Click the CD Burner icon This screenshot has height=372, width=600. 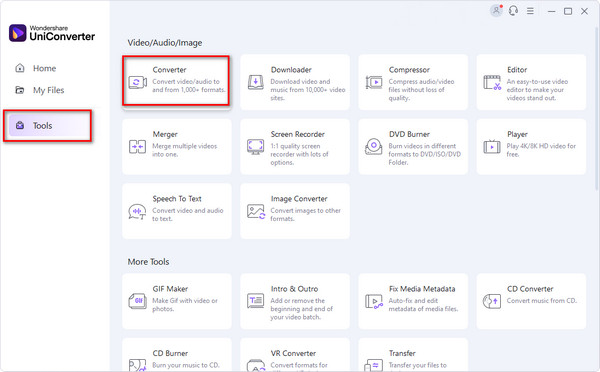[137, 365]
